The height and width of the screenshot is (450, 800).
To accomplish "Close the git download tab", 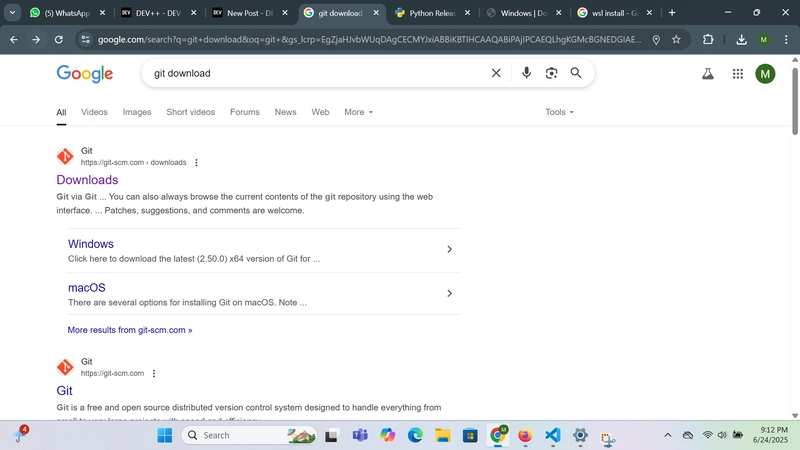I will pos(376,13).
